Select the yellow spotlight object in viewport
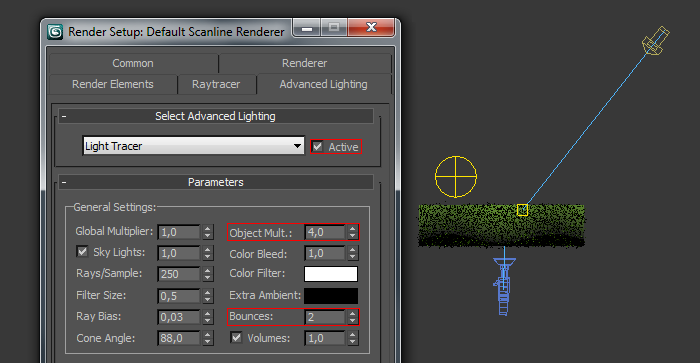Image resolution: width=700 pixels, height=363 pixels. [655, 41]
